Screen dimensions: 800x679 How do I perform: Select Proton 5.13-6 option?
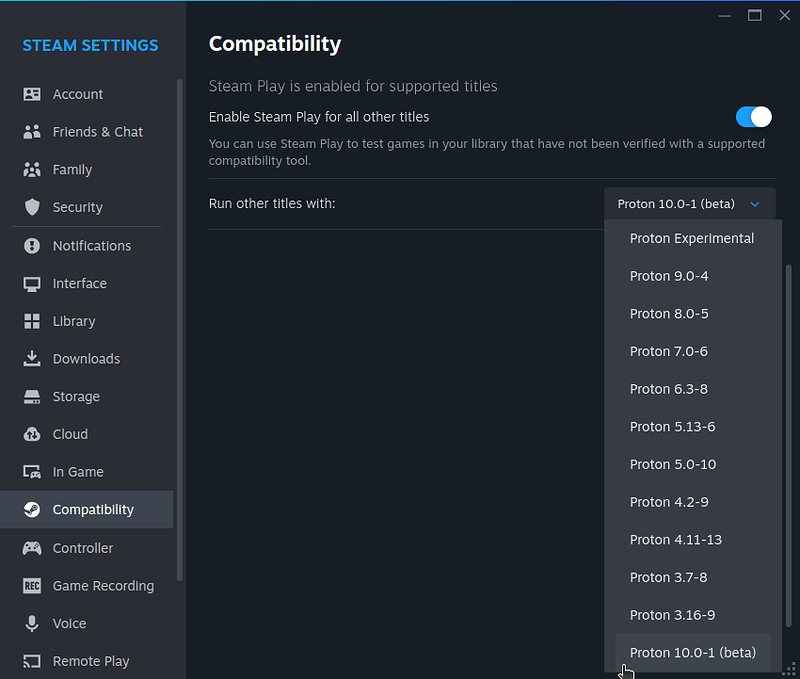point(692,427)
